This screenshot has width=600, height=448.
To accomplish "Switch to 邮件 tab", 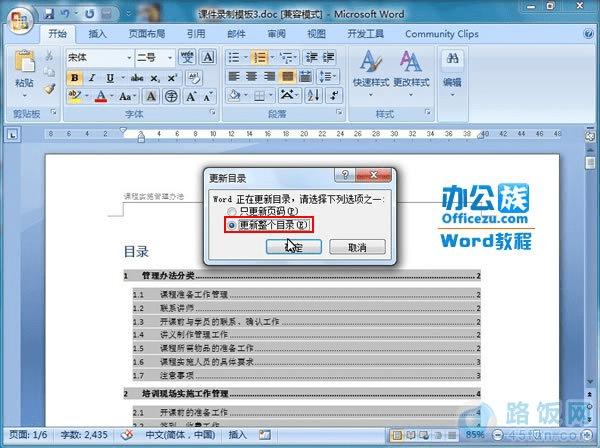I will click(x=236, y=34).
